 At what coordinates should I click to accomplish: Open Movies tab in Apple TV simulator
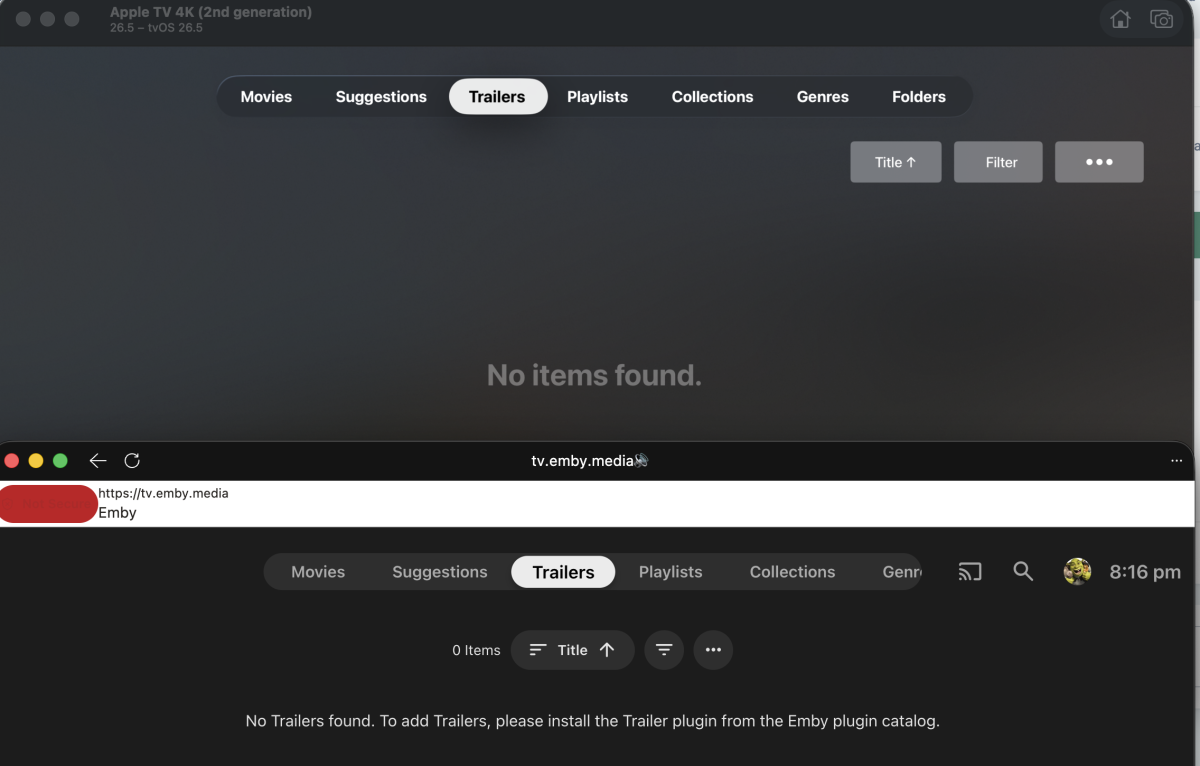pyautogui.click(x=266, y=97)
